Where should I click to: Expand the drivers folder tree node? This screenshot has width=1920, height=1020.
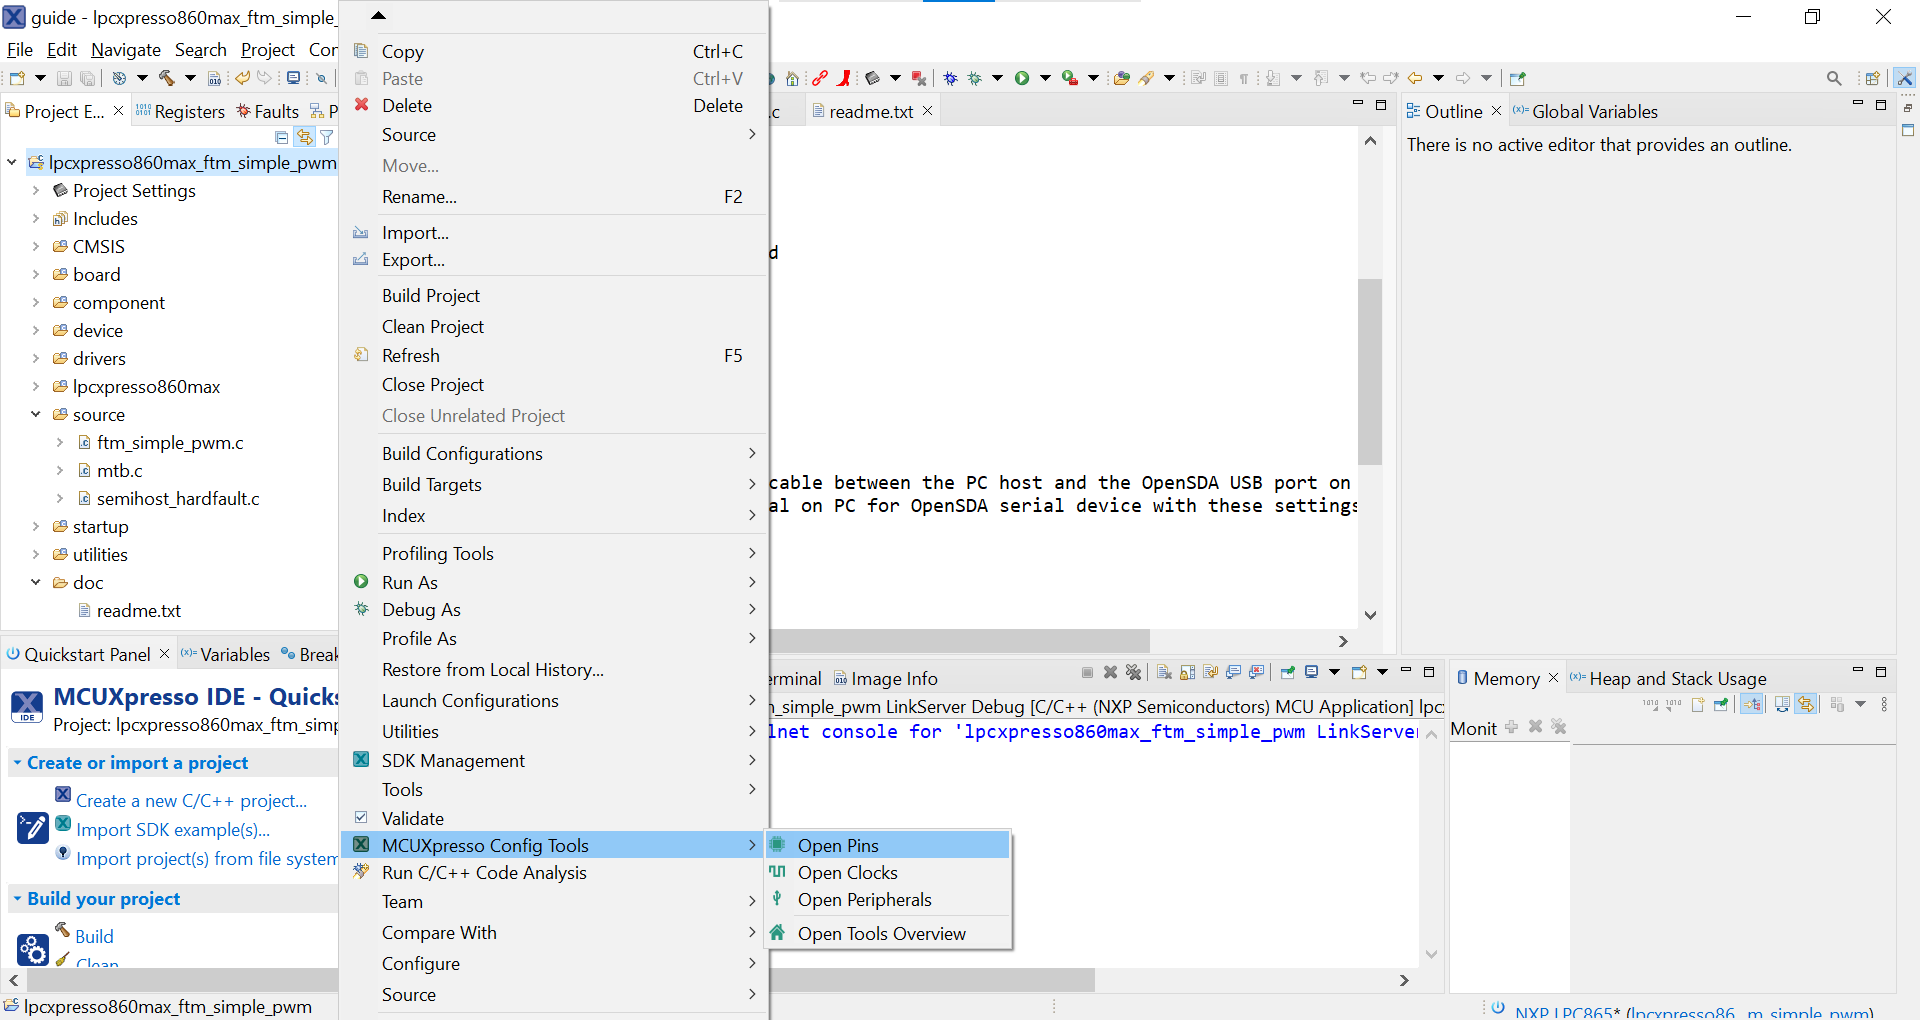click(x=36, y=358)
